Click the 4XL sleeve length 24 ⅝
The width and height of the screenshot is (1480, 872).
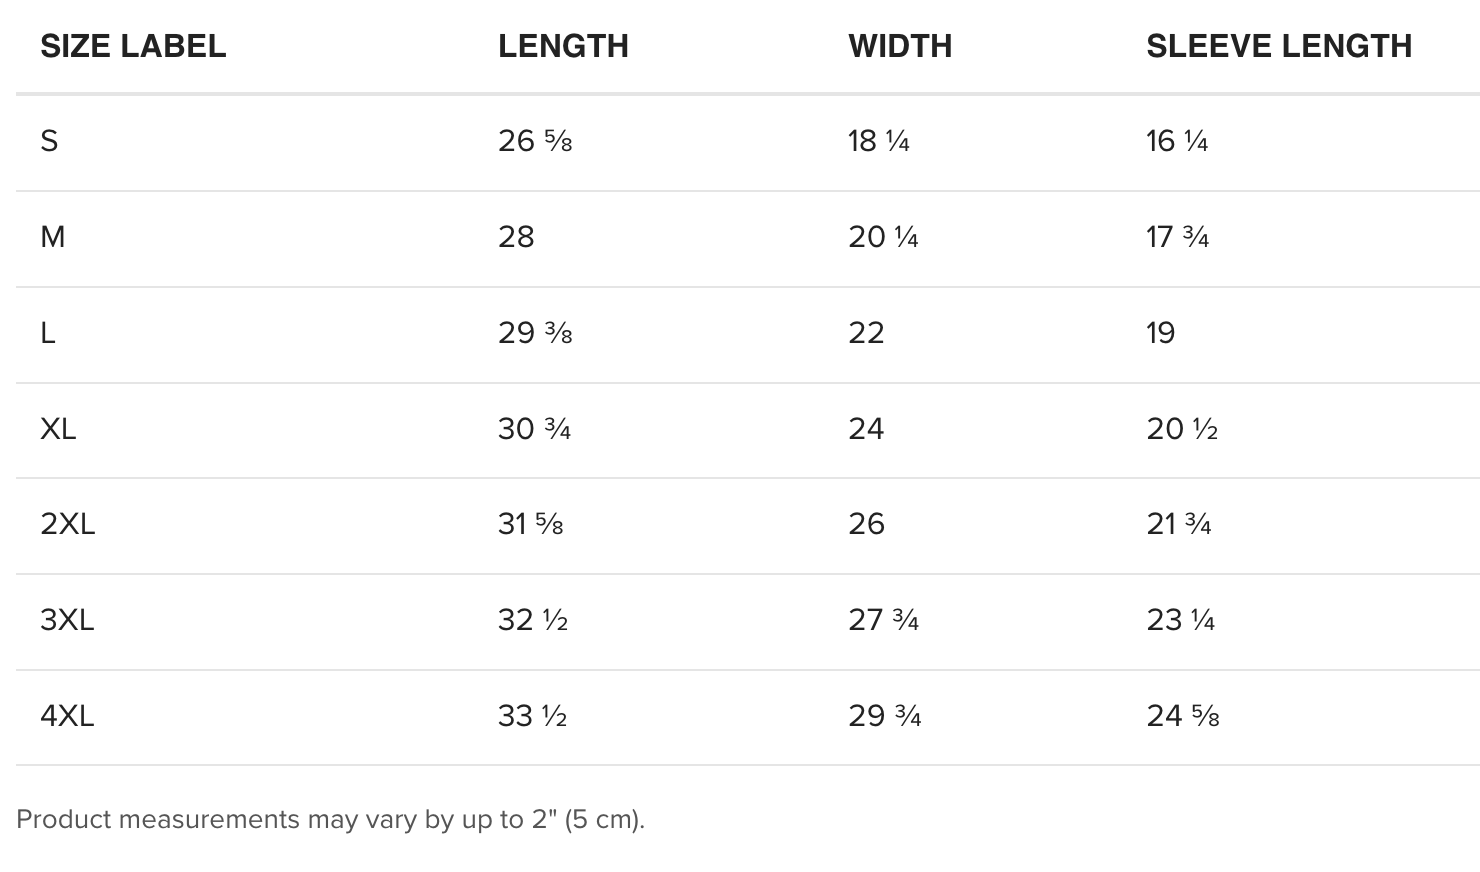[x=1183, y=716]
